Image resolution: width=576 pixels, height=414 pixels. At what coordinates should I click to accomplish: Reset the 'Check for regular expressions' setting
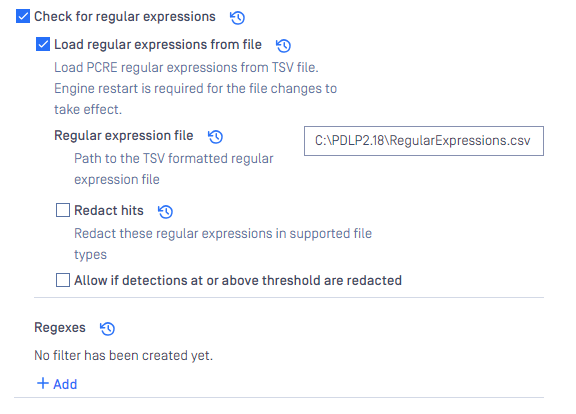(237, 17)
